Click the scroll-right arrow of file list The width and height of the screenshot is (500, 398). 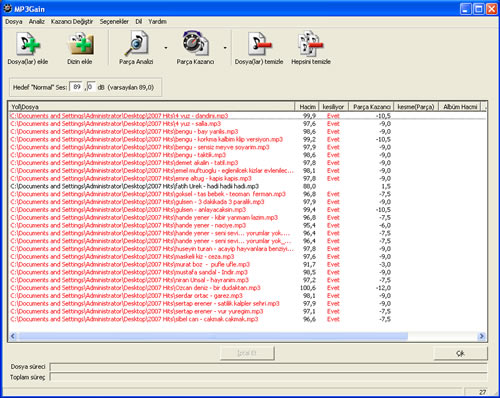(481, 336)
